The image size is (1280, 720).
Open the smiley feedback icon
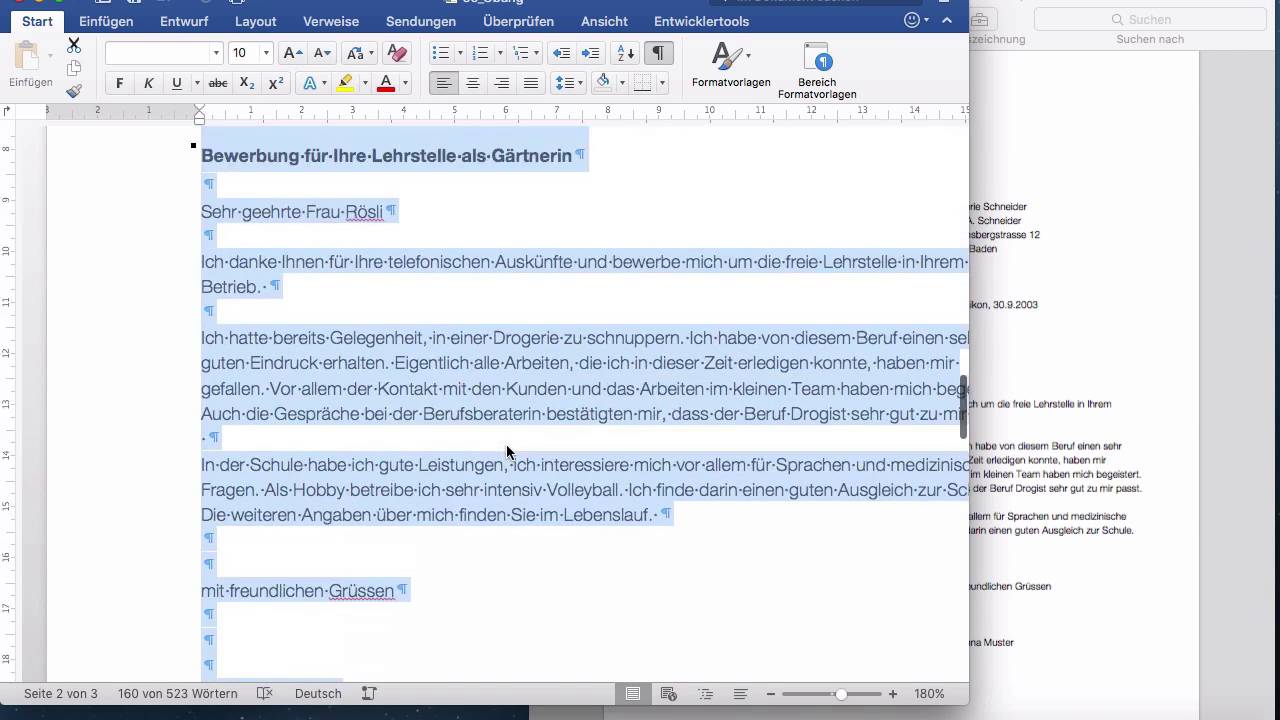[x=911, y=20]
